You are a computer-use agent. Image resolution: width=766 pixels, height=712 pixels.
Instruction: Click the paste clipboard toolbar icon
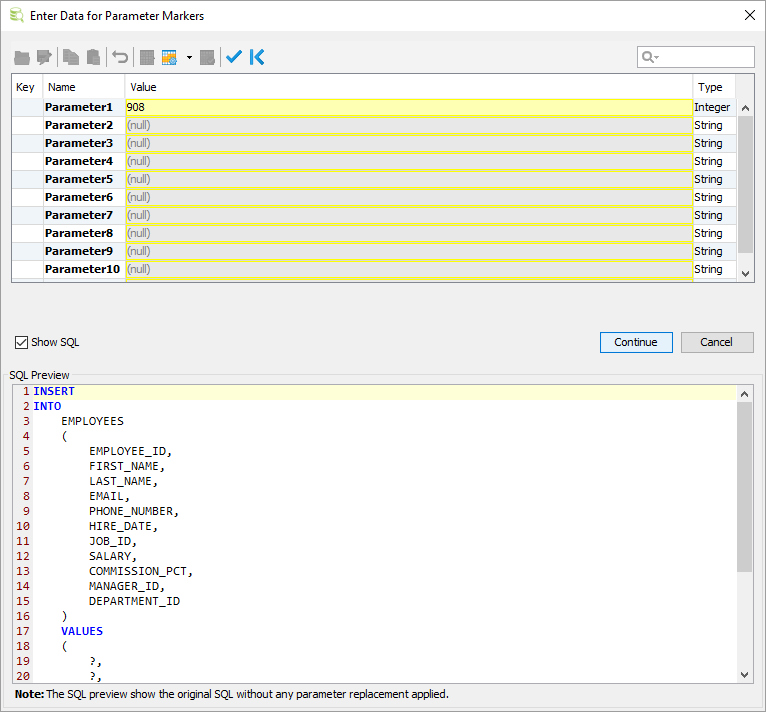pyautogui.click(x=93, y=58)
